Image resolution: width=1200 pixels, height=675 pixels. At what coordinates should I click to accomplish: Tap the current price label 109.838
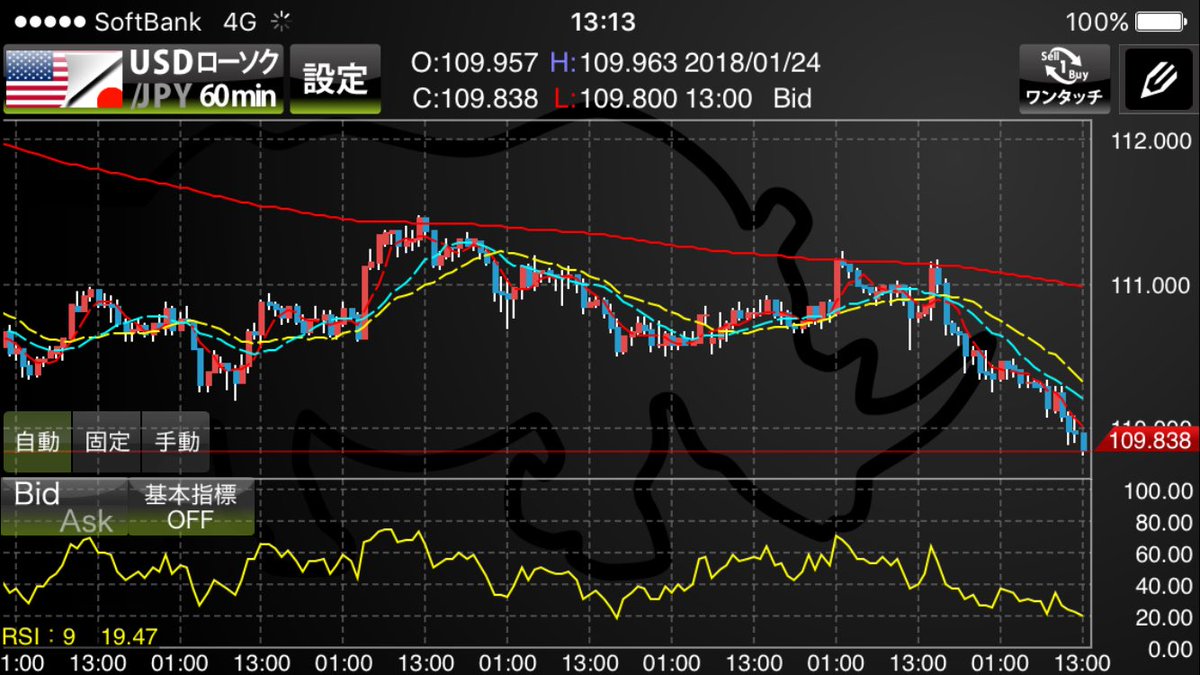point(1148,441)
